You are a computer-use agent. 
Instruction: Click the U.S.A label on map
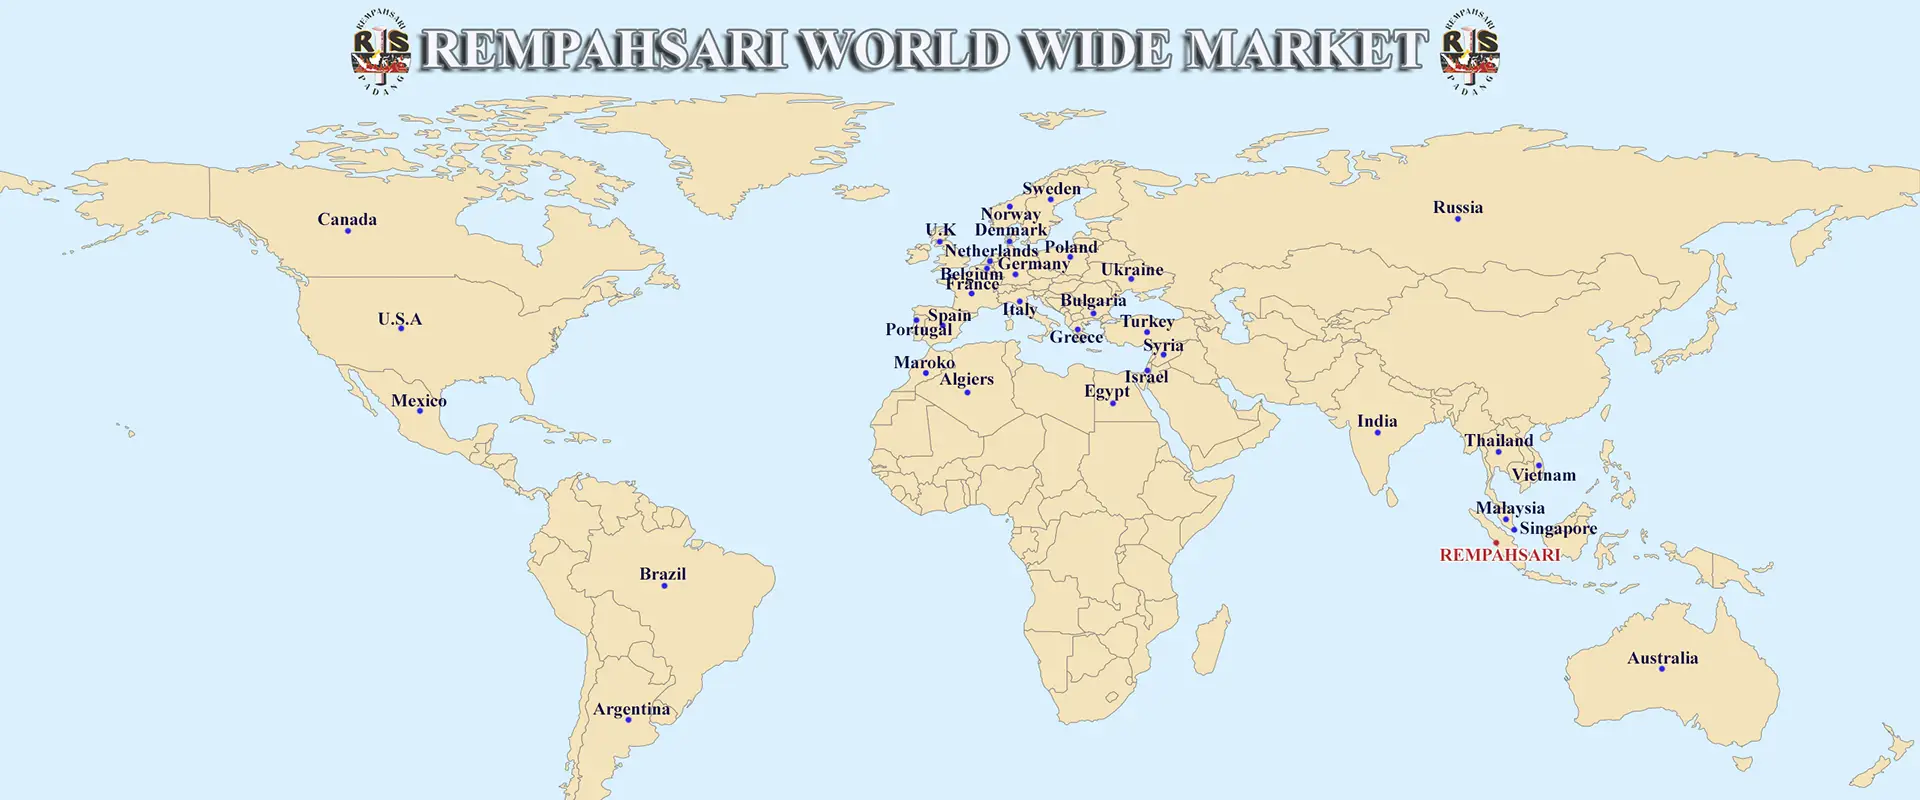tap(400, 319)
